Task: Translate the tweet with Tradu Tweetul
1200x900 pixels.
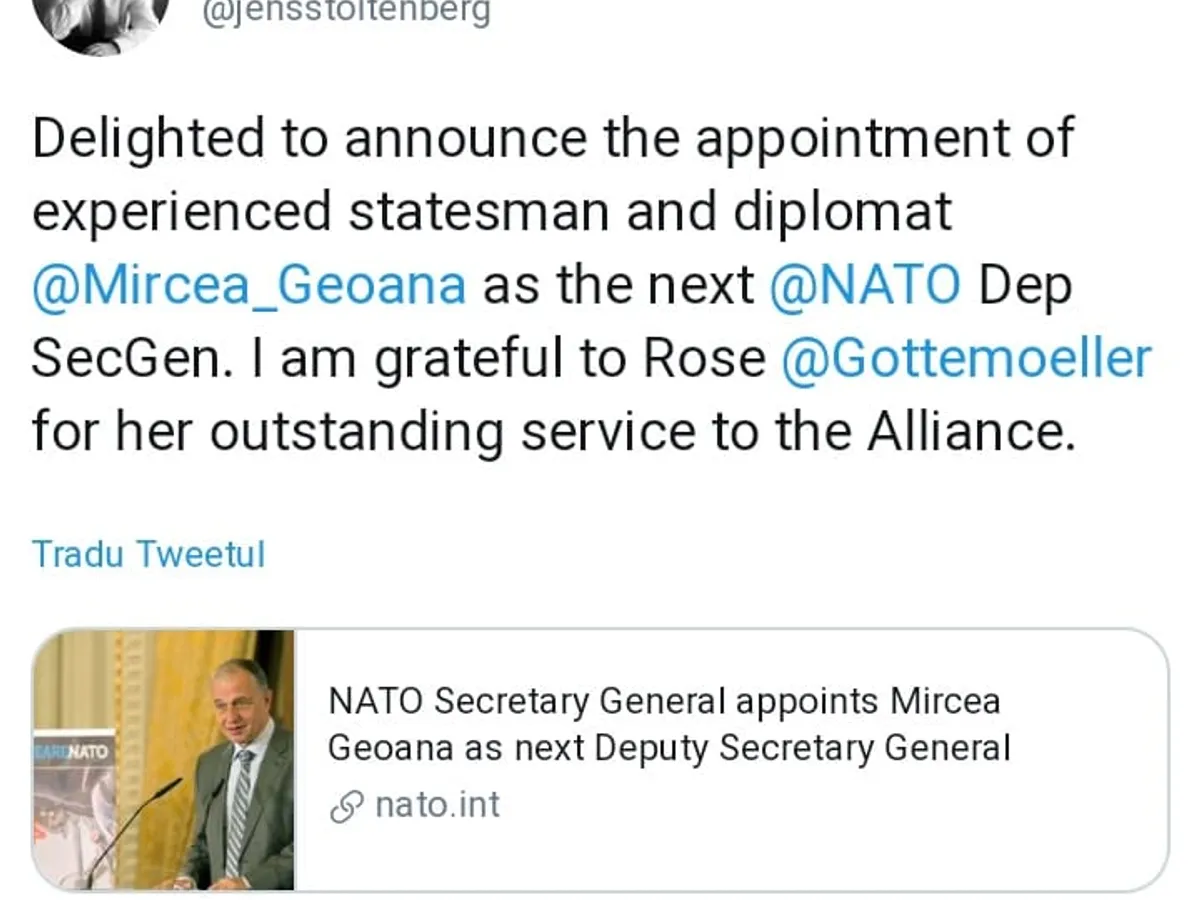Action: 149,553
